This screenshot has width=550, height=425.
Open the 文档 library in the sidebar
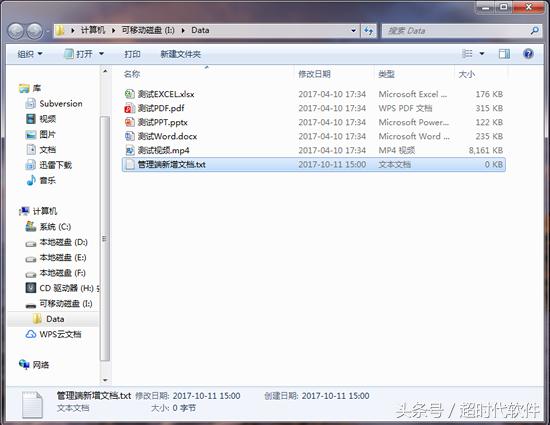coord(41,150)
